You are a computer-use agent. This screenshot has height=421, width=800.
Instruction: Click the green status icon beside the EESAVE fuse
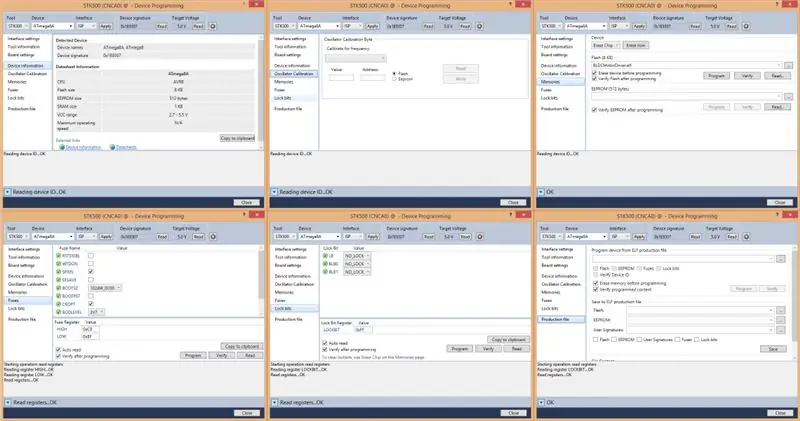pos(59,280)
